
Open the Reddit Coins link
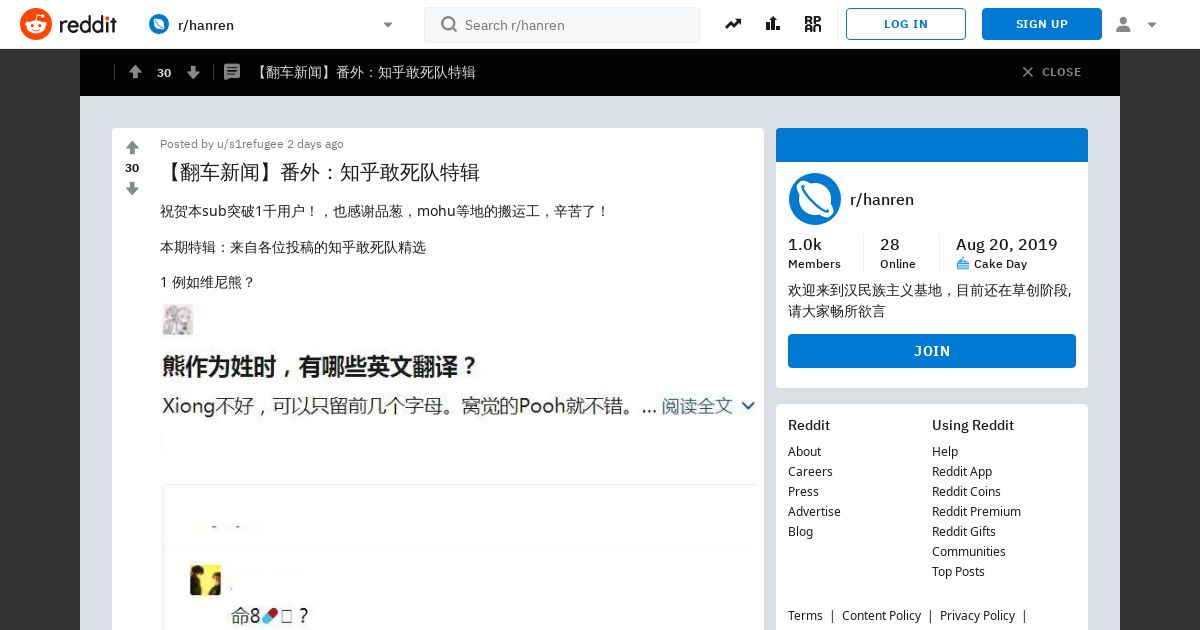(966, 491)
